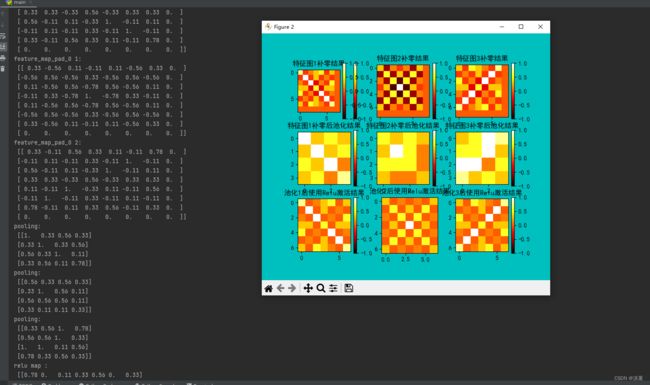Activate the Pan axes tool
650x385 pixels.
308,288
